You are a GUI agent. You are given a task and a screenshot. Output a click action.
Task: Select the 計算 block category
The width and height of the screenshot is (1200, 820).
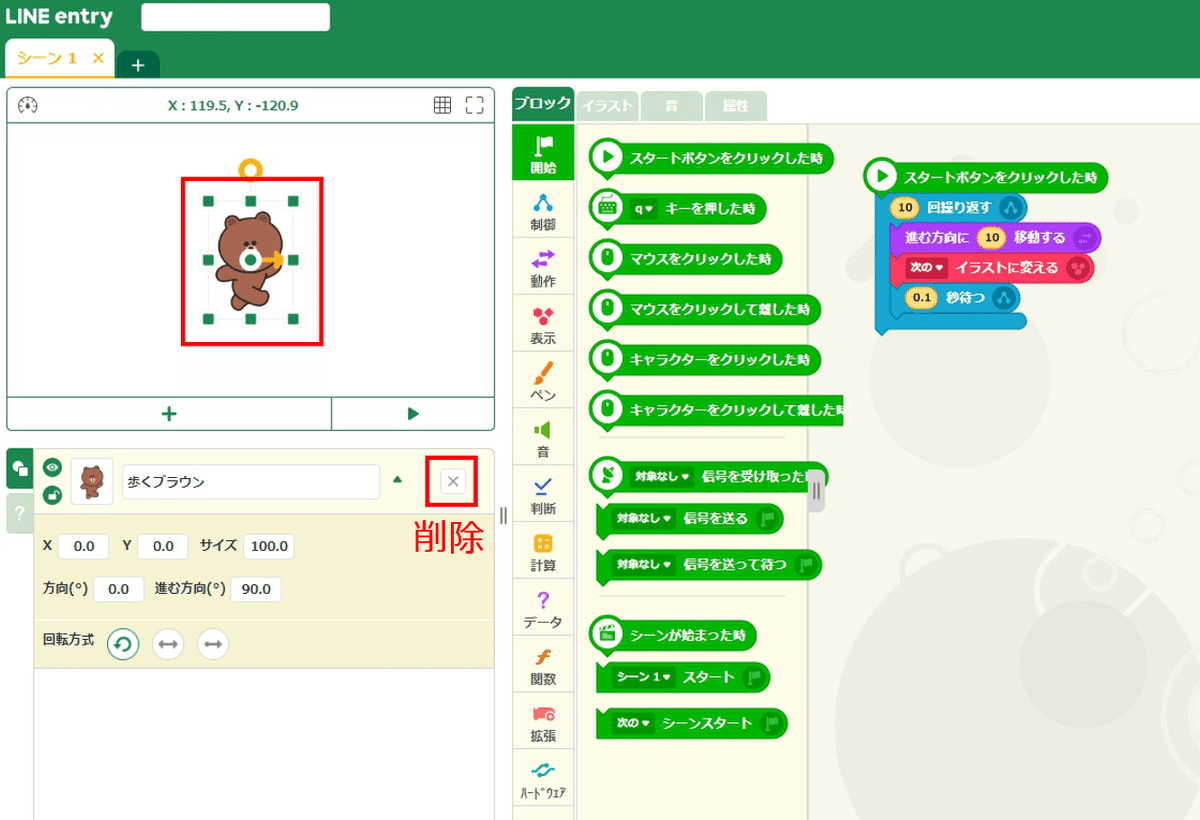coord(543,553)
